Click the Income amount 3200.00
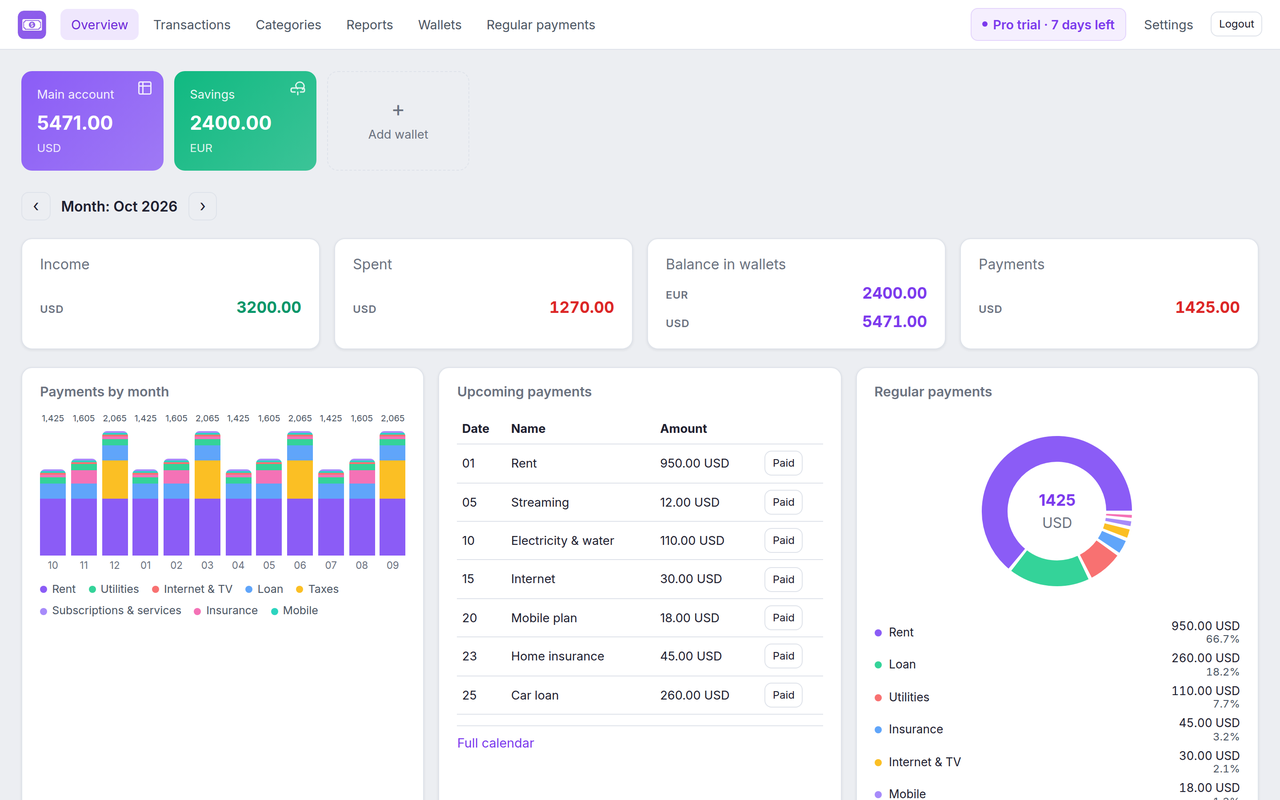 [269, 307]
